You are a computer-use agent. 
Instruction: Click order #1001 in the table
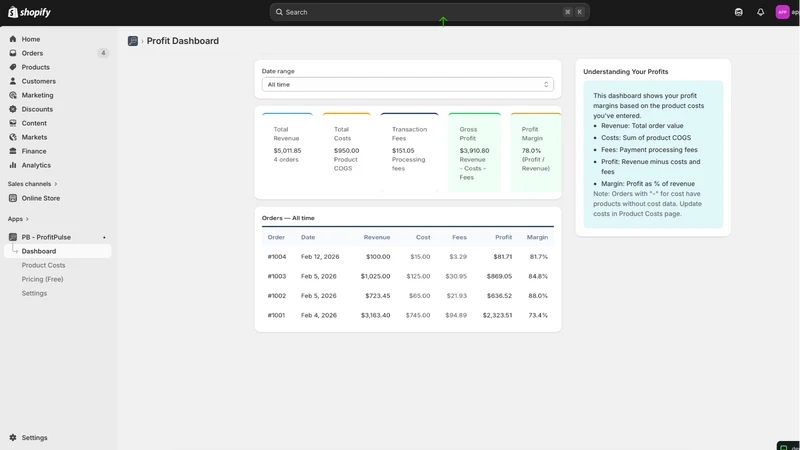click(276, 315)
